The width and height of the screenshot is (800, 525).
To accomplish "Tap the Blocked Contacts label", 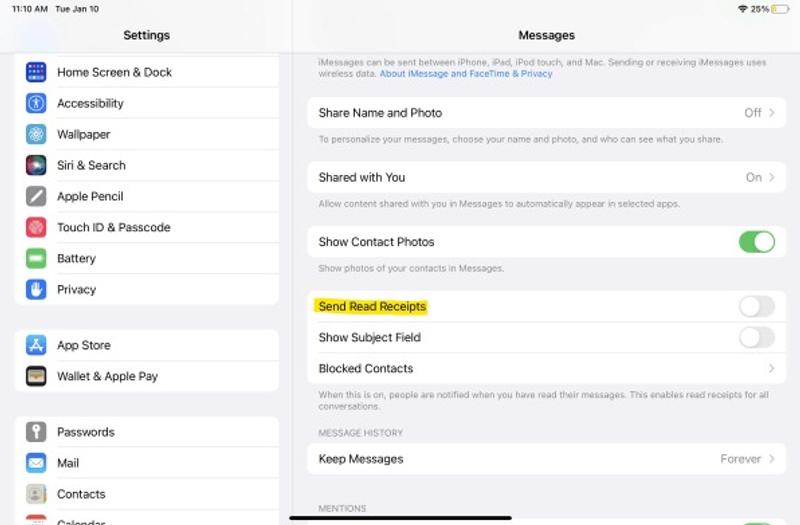I will click(x=366, y=368).
